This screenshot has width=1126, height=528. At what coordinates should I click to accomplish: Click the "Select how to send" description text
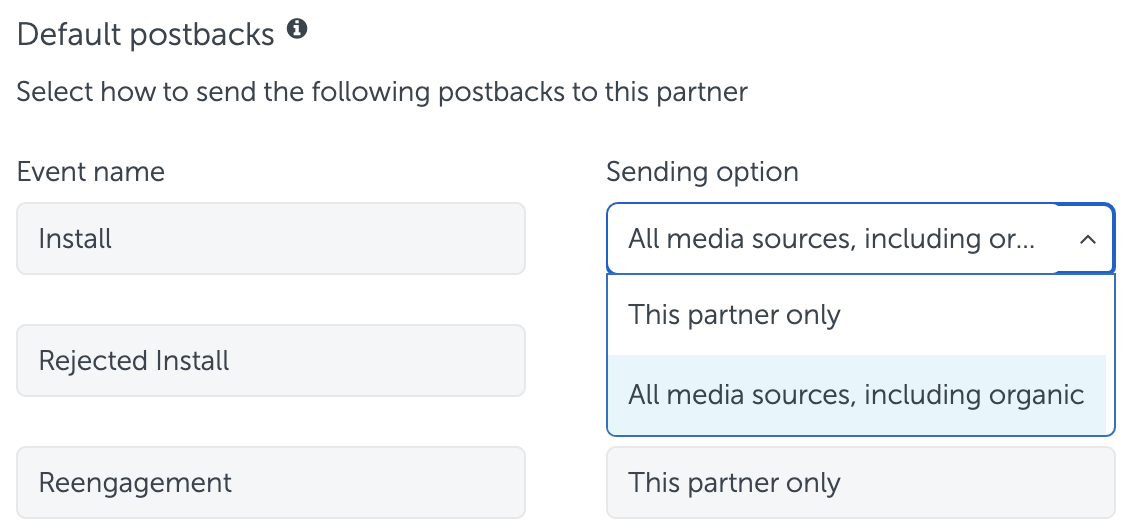coord(382,92)
